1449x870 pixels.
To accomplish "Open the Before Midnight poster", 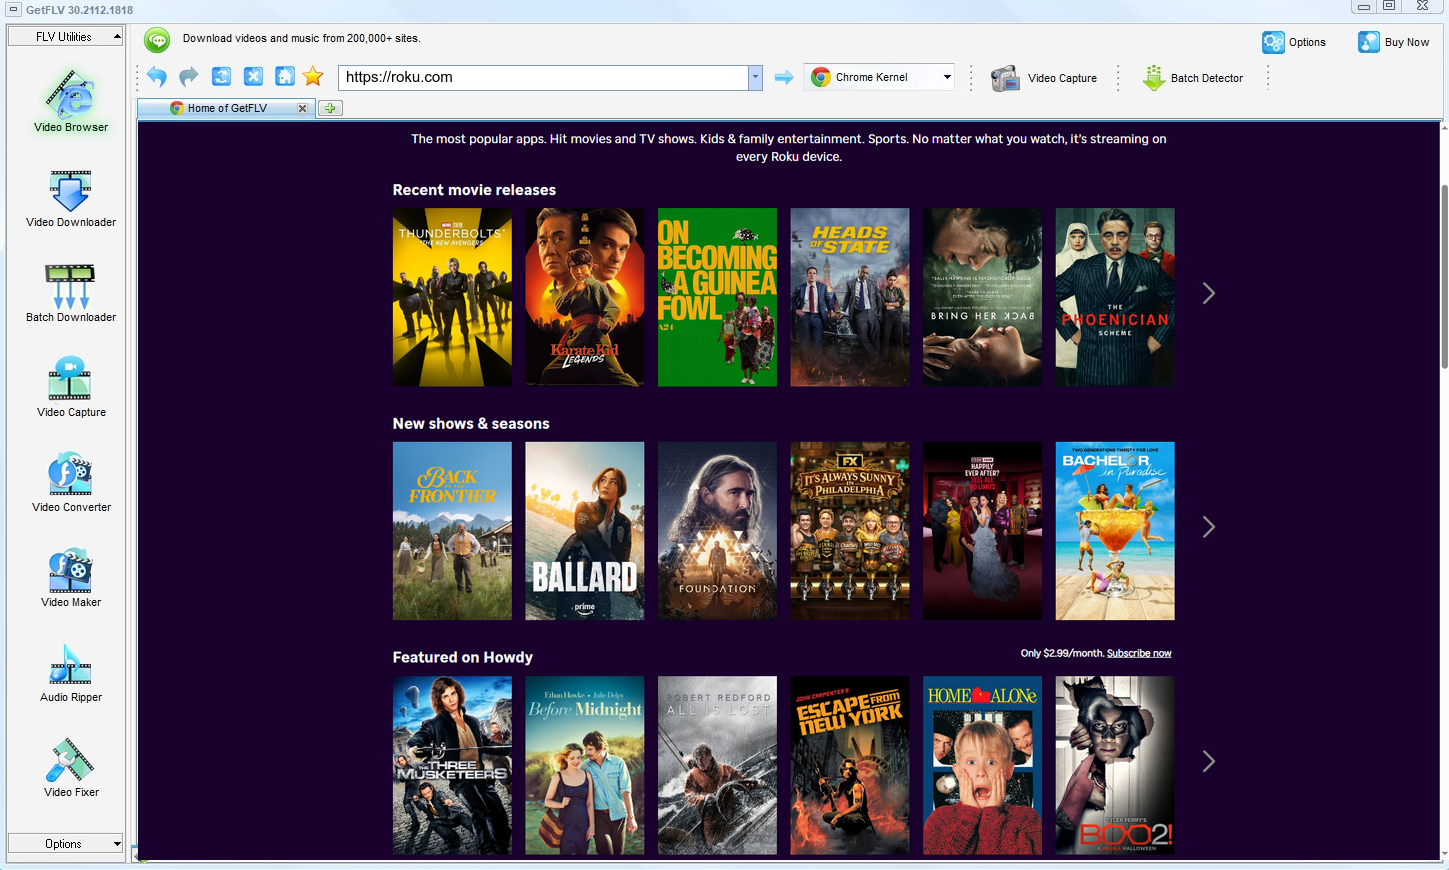I will [x=585, y=765].
